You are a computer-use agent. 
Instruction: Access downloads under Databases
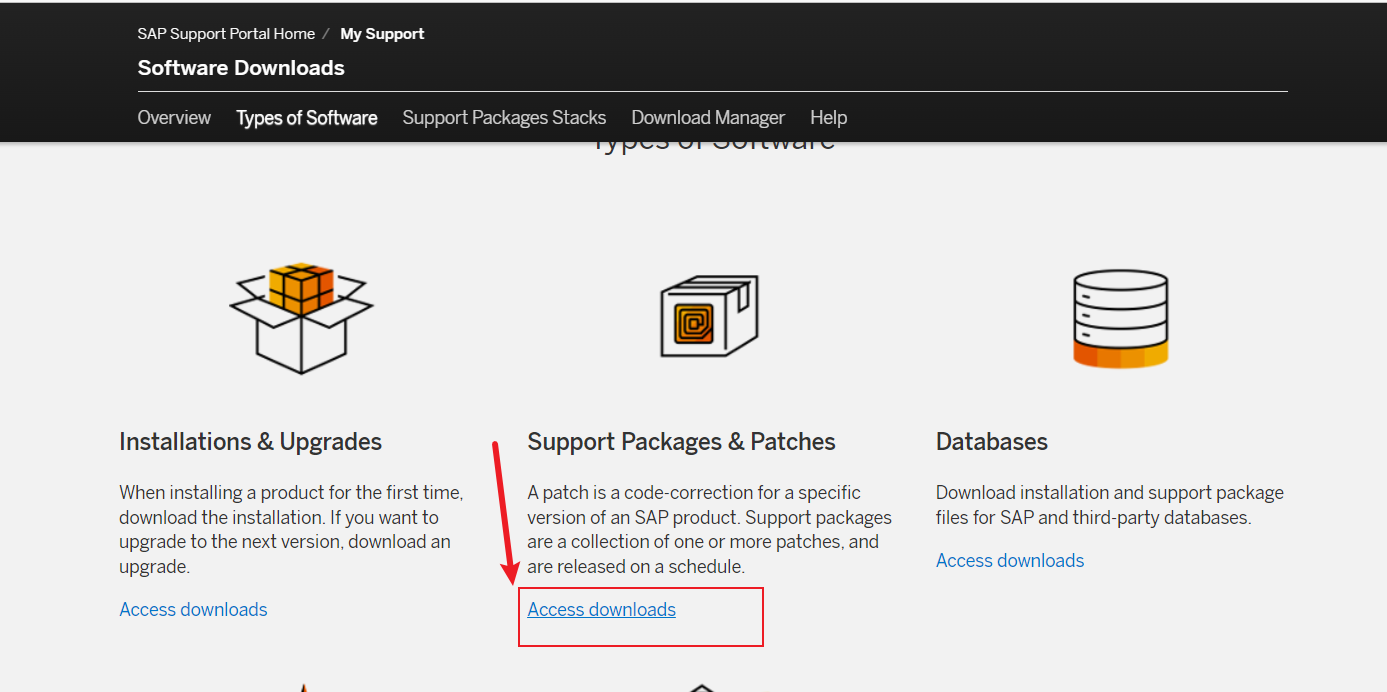pyautogui.click(x=1010, y=560)
